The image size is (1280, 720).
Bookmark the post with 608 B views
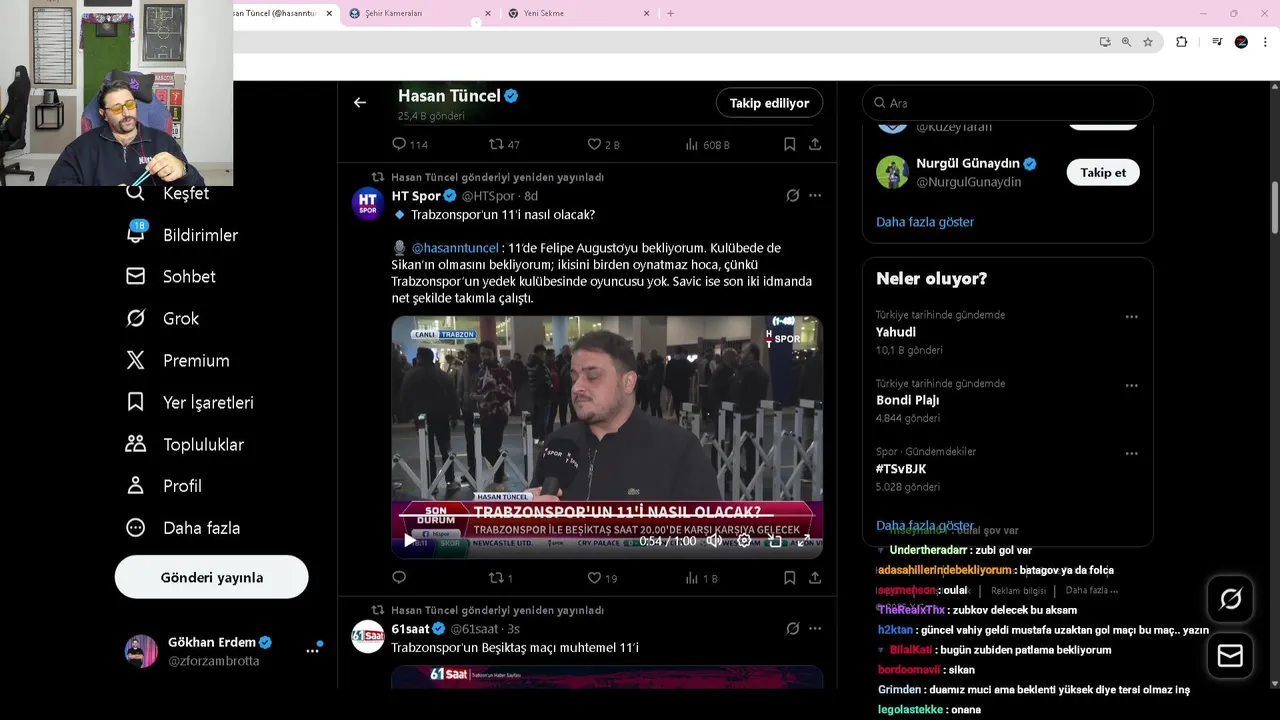coord(789,144)
